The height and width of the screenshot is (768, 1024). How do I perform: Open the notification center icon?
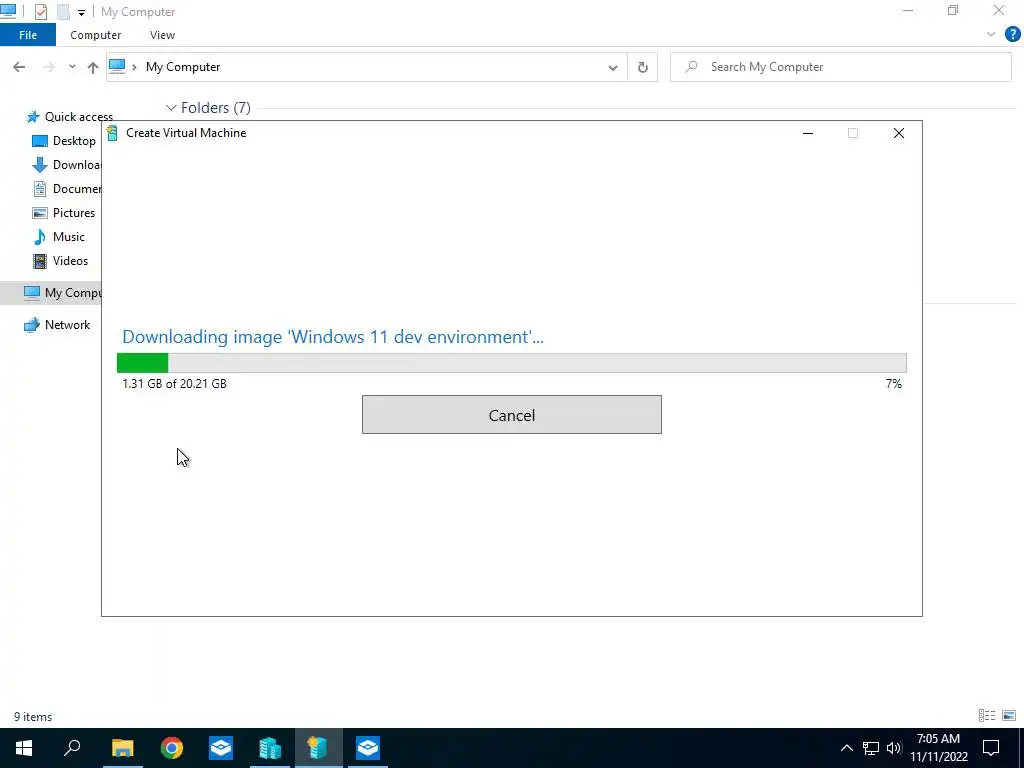[x=991, y=748]
